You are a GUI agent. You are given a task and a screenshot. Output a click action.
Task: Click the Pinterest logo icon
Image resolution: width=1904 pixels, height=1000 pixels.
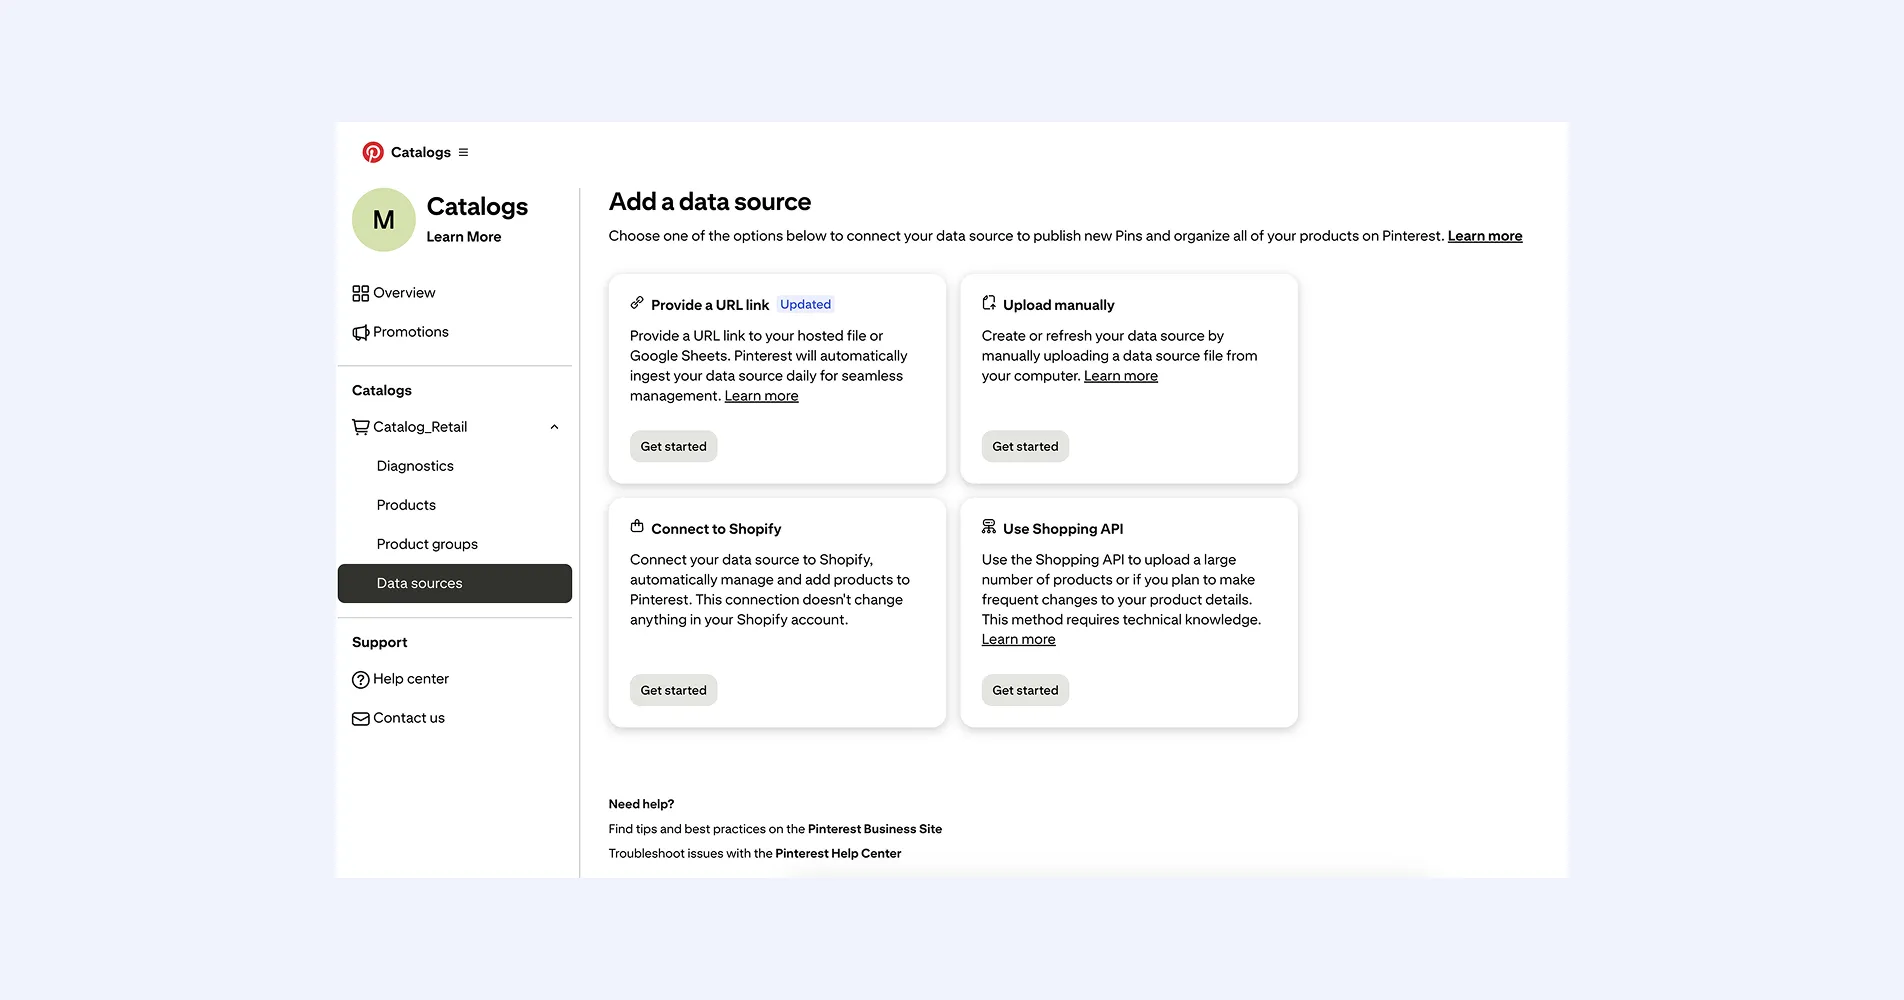click(x=373, y=152)
